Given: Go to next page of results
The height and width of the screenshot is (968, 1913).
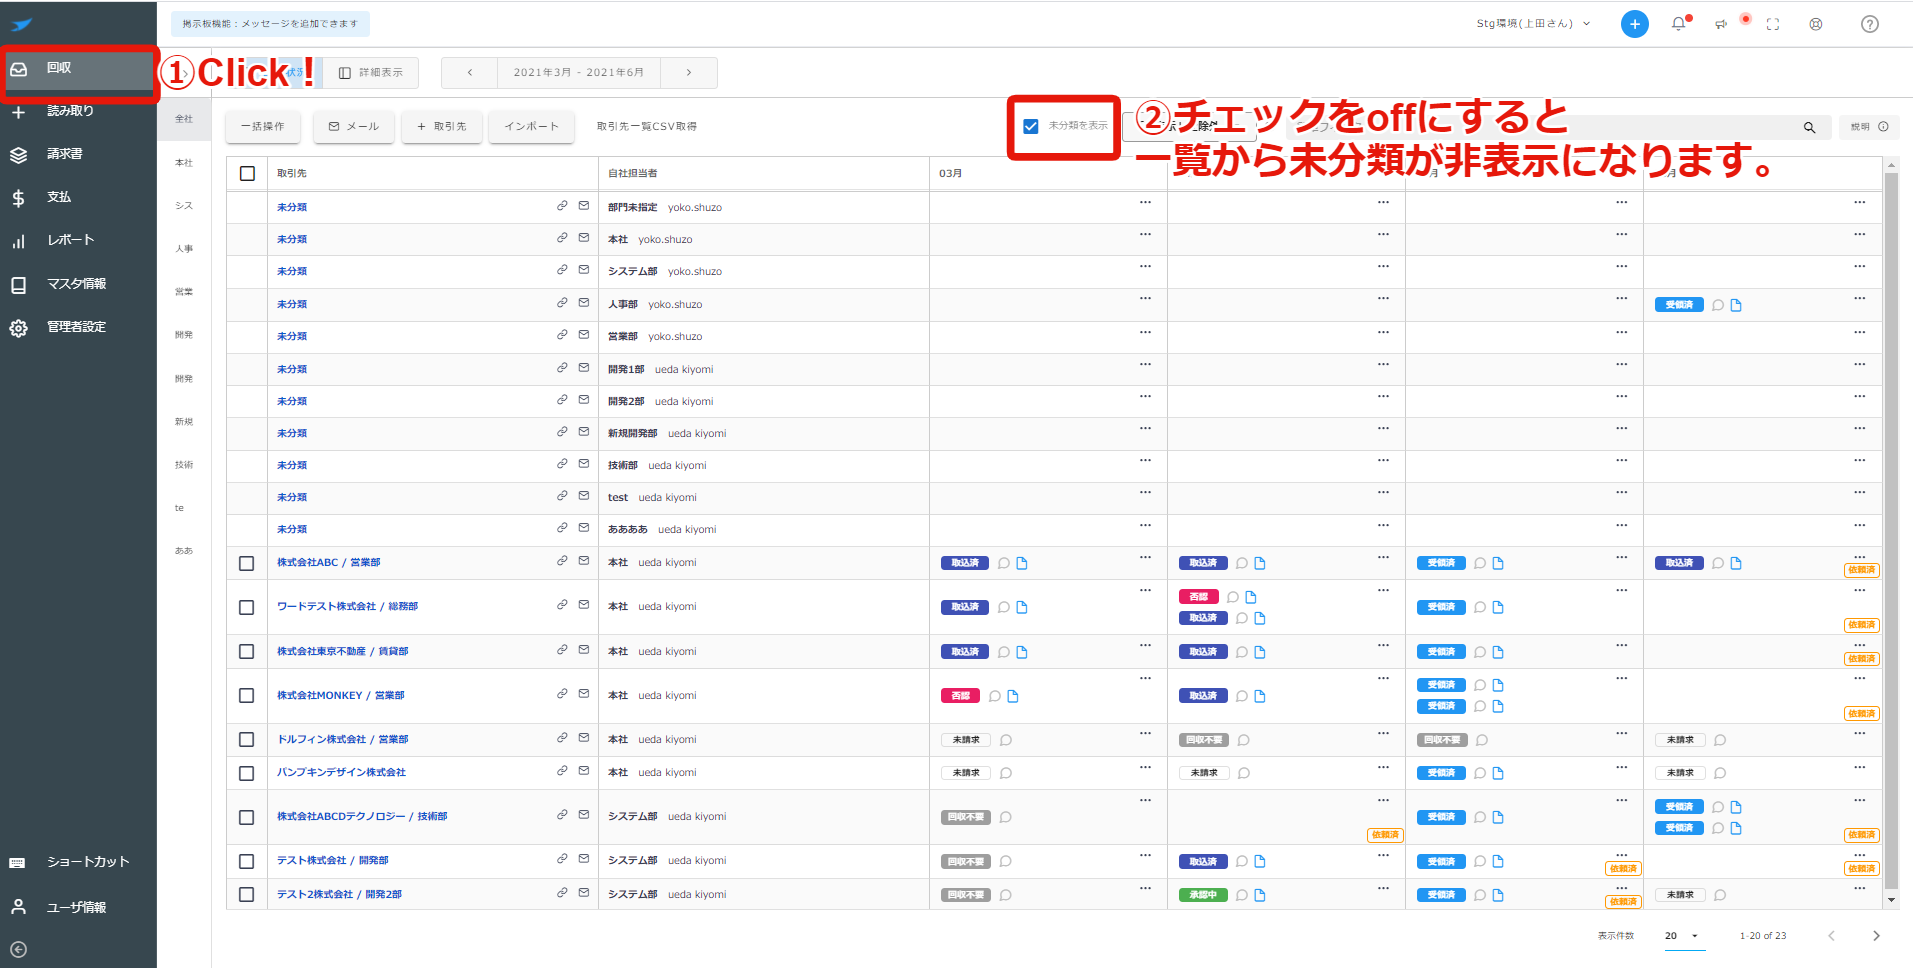Looking at the screenshot, I should point(1876,937).
